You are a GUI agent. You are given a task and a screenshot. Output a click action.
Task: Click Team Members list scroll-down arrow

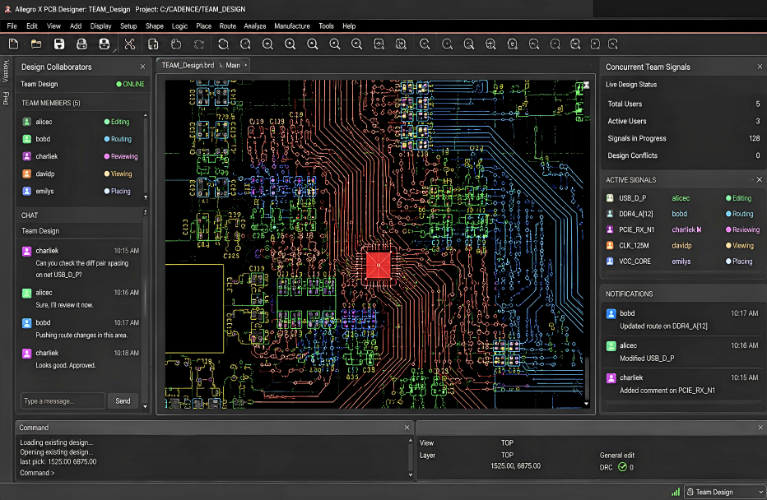click(x=145, y=198)
